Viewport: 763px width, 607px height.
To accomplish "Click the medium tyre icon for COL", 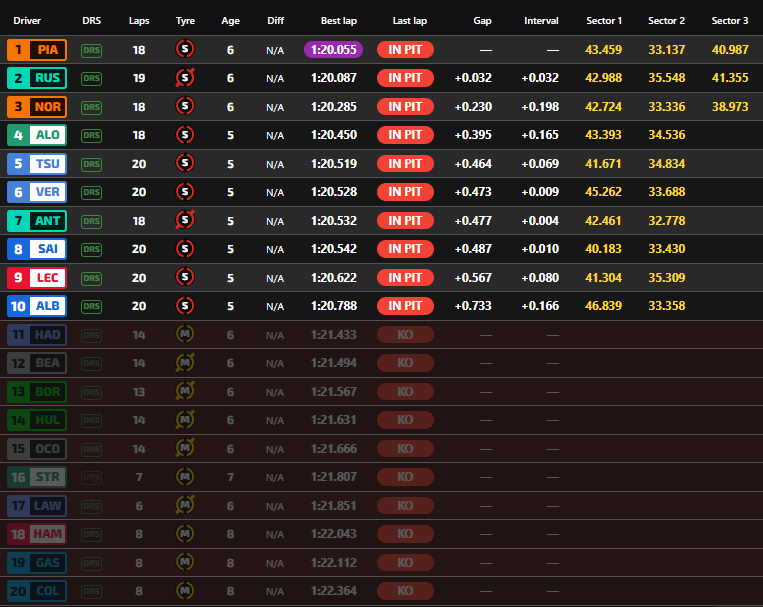I will pos(185,591).
